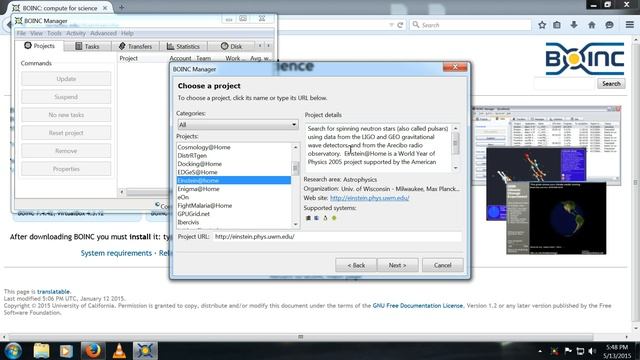The width and height of the screenshot is (640, 360).
Task: Click Firefox reload icon
Action: point(400,25)
